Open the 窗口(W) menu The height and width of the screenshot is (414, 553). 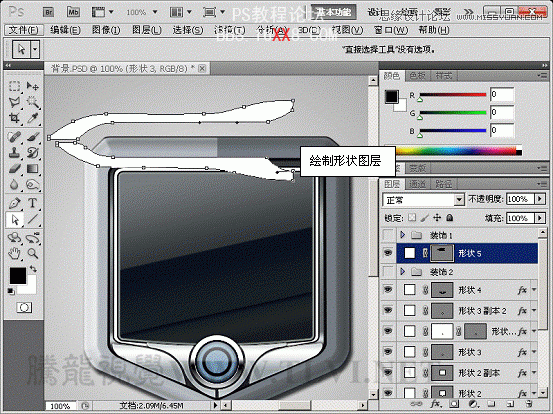[x=391, y=30]
